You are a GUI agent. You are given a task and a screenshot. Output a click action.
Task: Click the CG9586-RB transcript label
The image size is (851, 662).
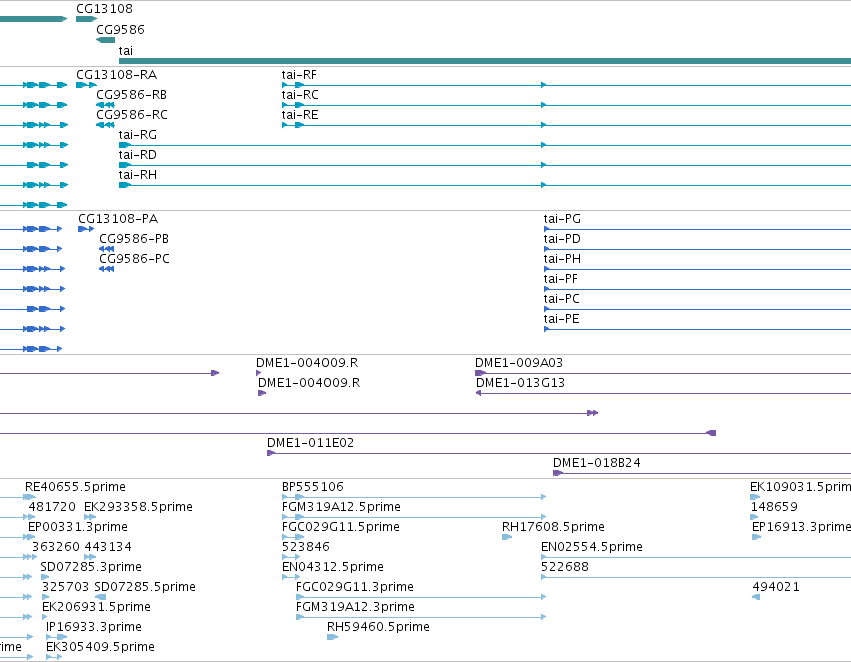131,95
